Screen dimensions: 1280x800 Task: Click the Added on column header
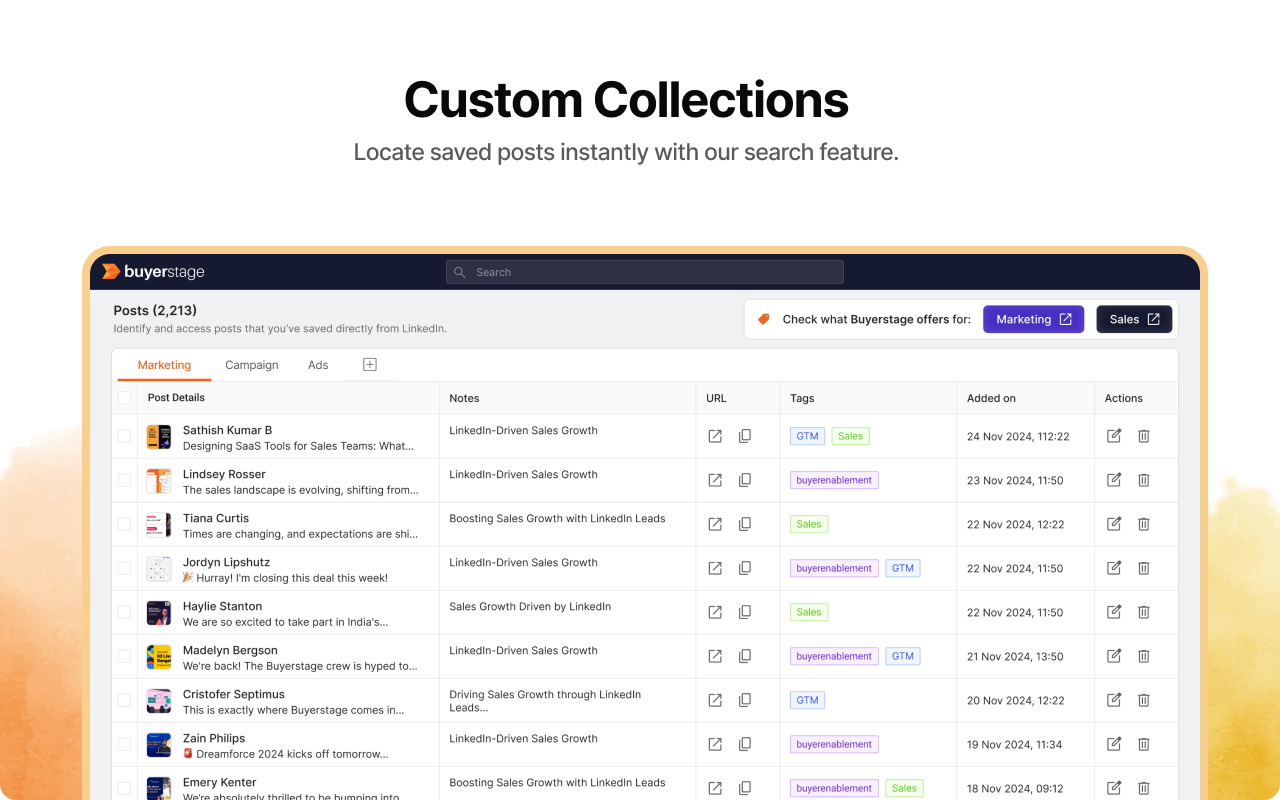pyautogui.click(x=991, y=398)
